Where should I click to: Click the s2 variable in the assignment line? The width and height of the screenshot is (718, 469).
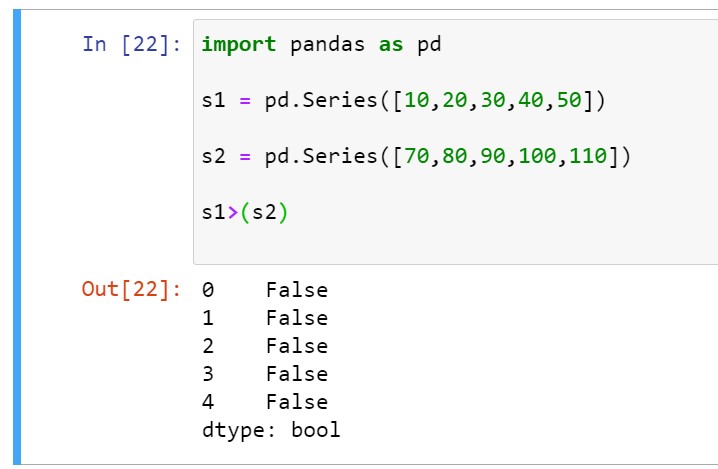[213, 157]
